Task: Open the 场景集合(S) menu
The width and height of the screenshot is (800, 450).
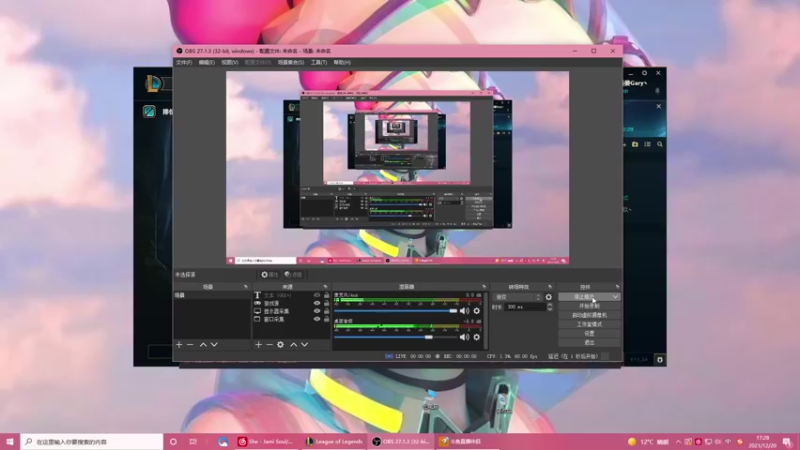Action: [x=291, y=62]
